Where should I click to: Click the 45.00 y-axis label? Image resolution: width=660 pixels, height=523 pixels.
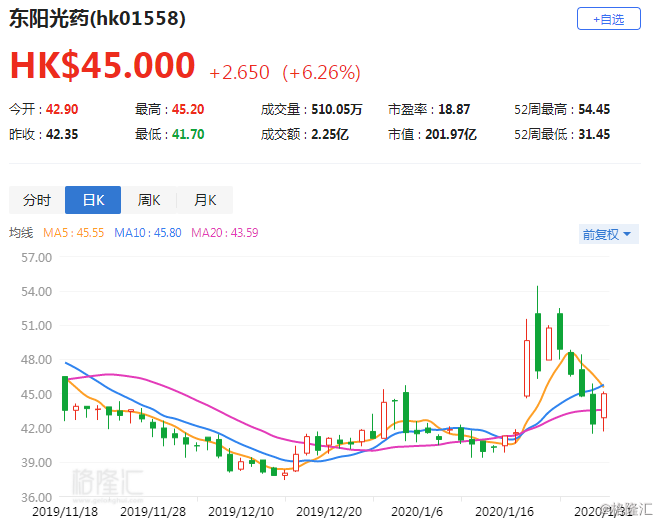[x=37, y=395]
